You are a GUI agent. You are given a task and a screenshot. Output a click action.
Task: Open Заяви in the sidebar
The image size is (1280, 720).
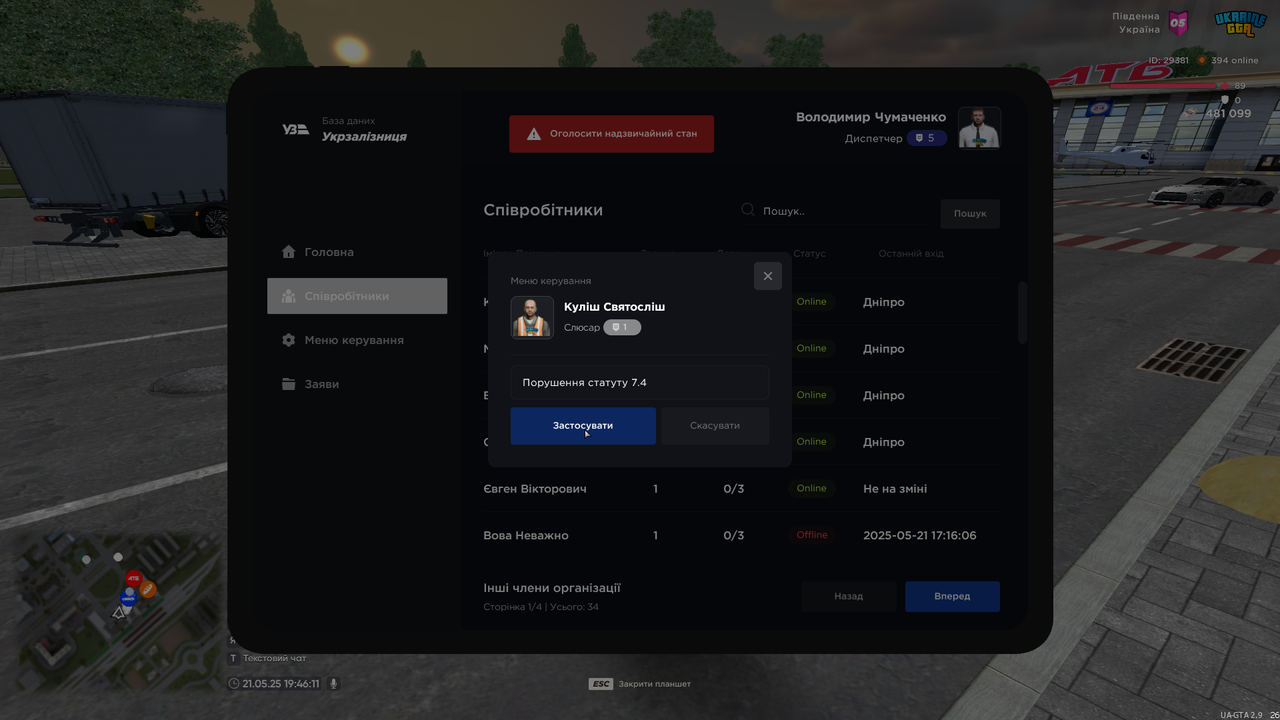(357, 384)
